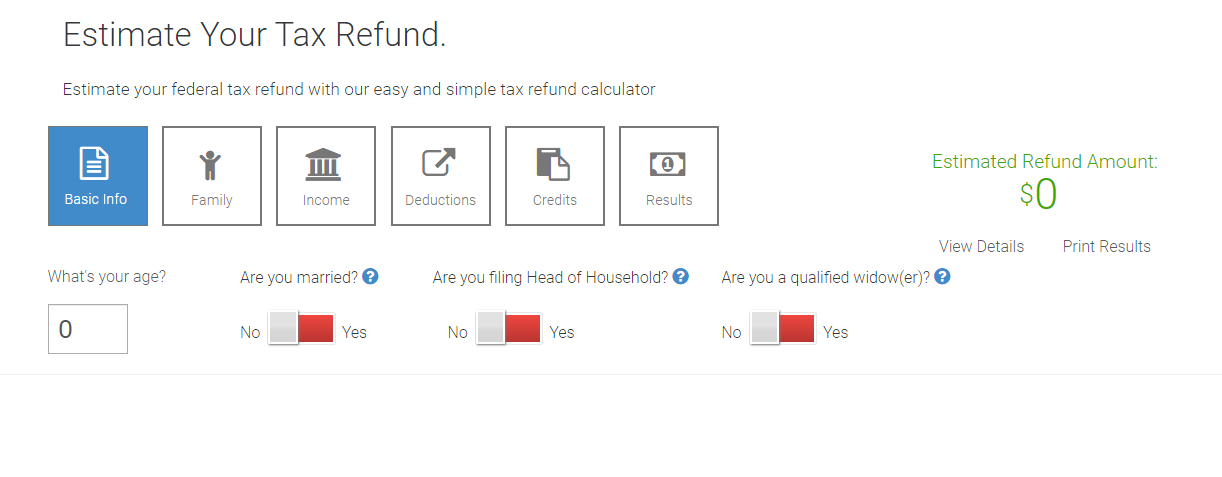Click the estimated refund $0 amount

1038,194
